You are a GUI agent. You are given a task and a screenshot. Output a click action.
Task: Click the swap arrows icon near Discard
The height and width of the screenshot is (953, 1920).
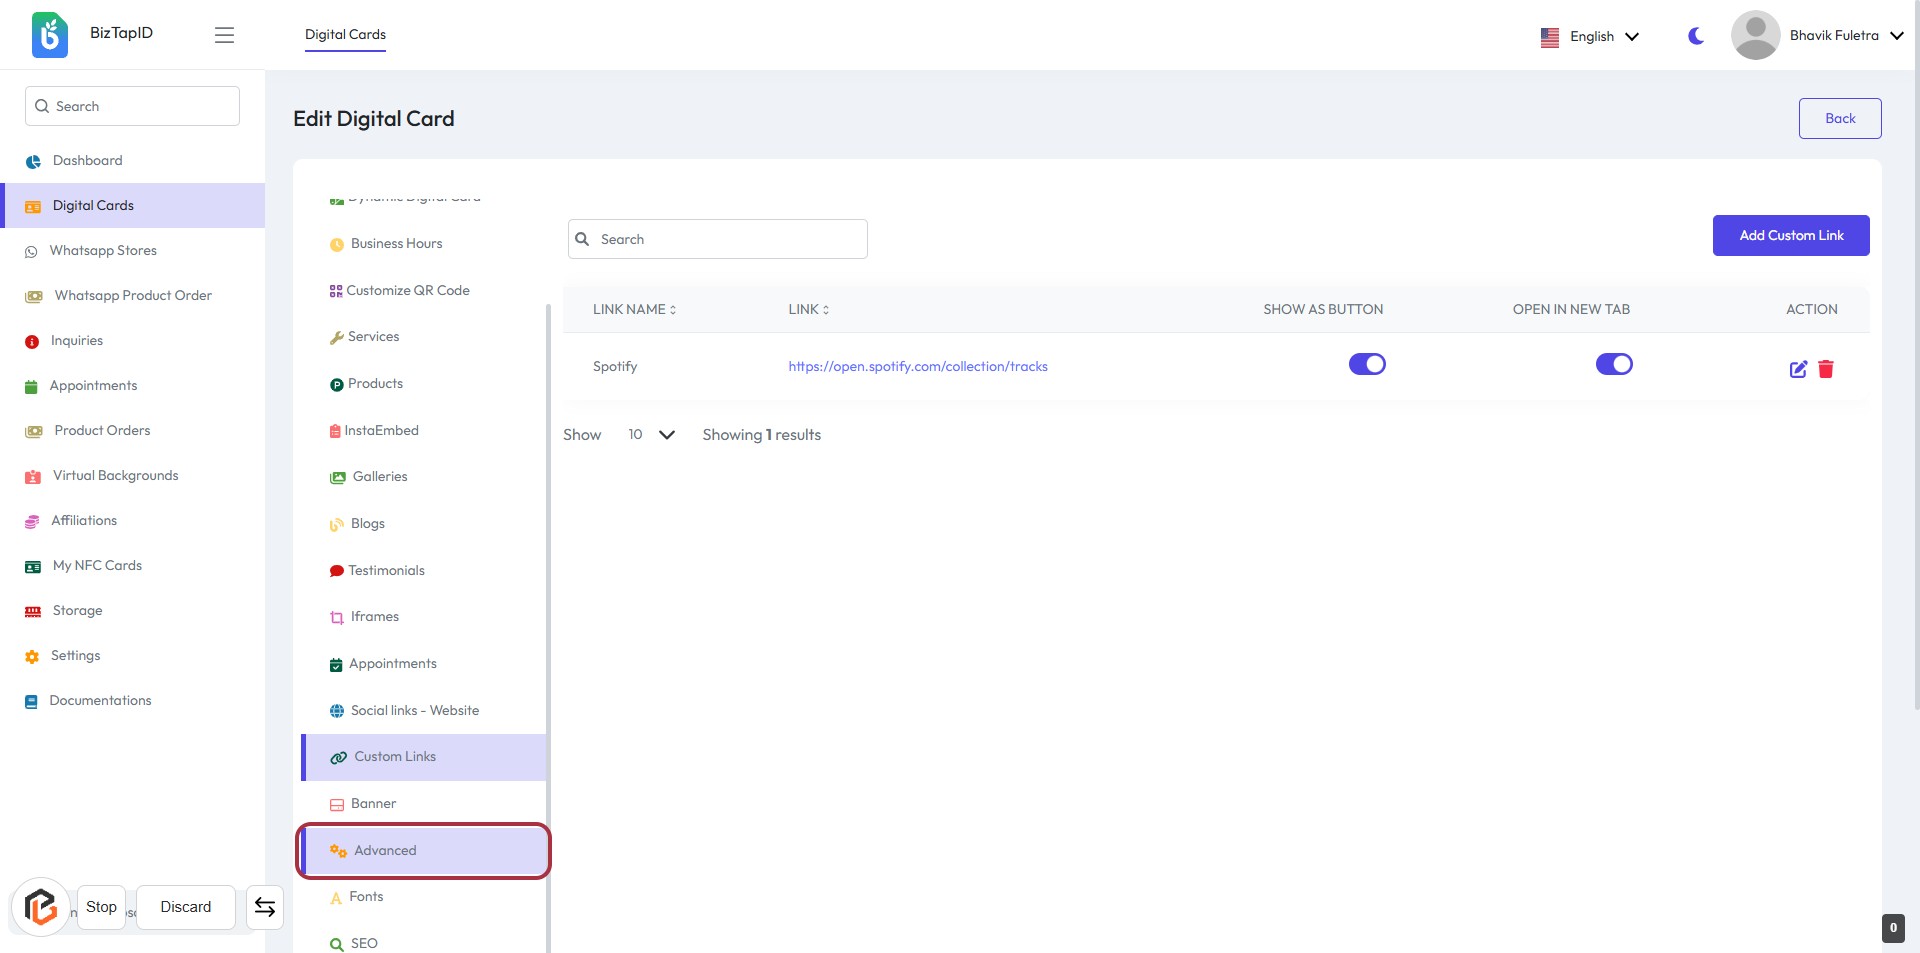(265, 907)
